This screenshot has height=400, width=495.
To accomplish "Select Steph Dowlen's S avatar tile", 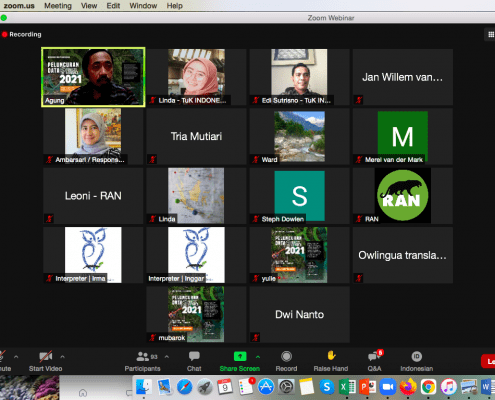I will pos(299,196).
